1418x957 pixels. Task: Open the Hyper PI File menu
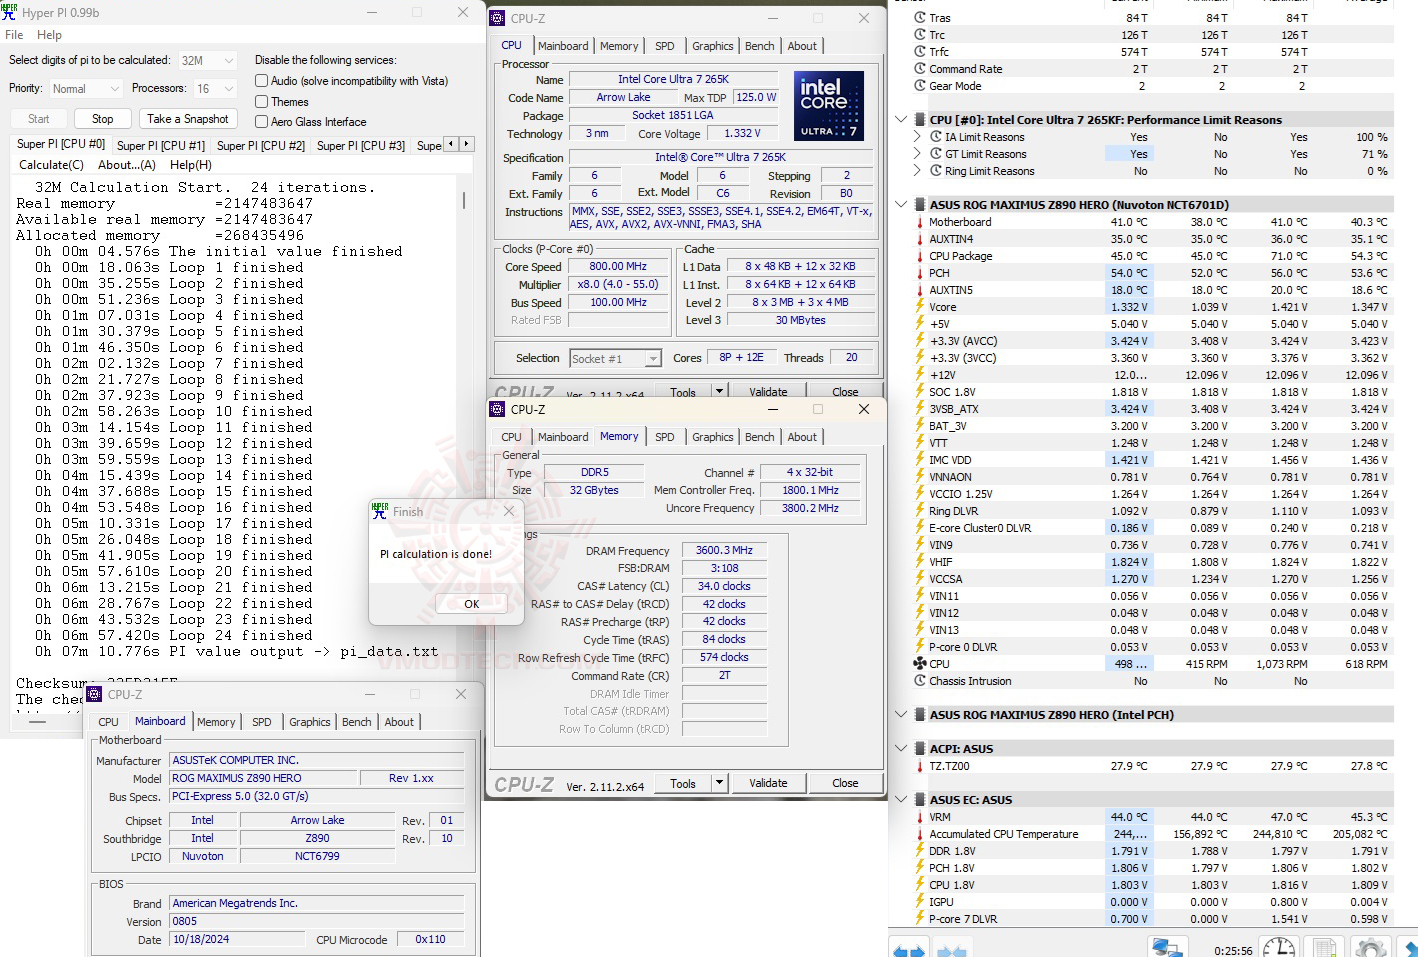tap(14, 35)
